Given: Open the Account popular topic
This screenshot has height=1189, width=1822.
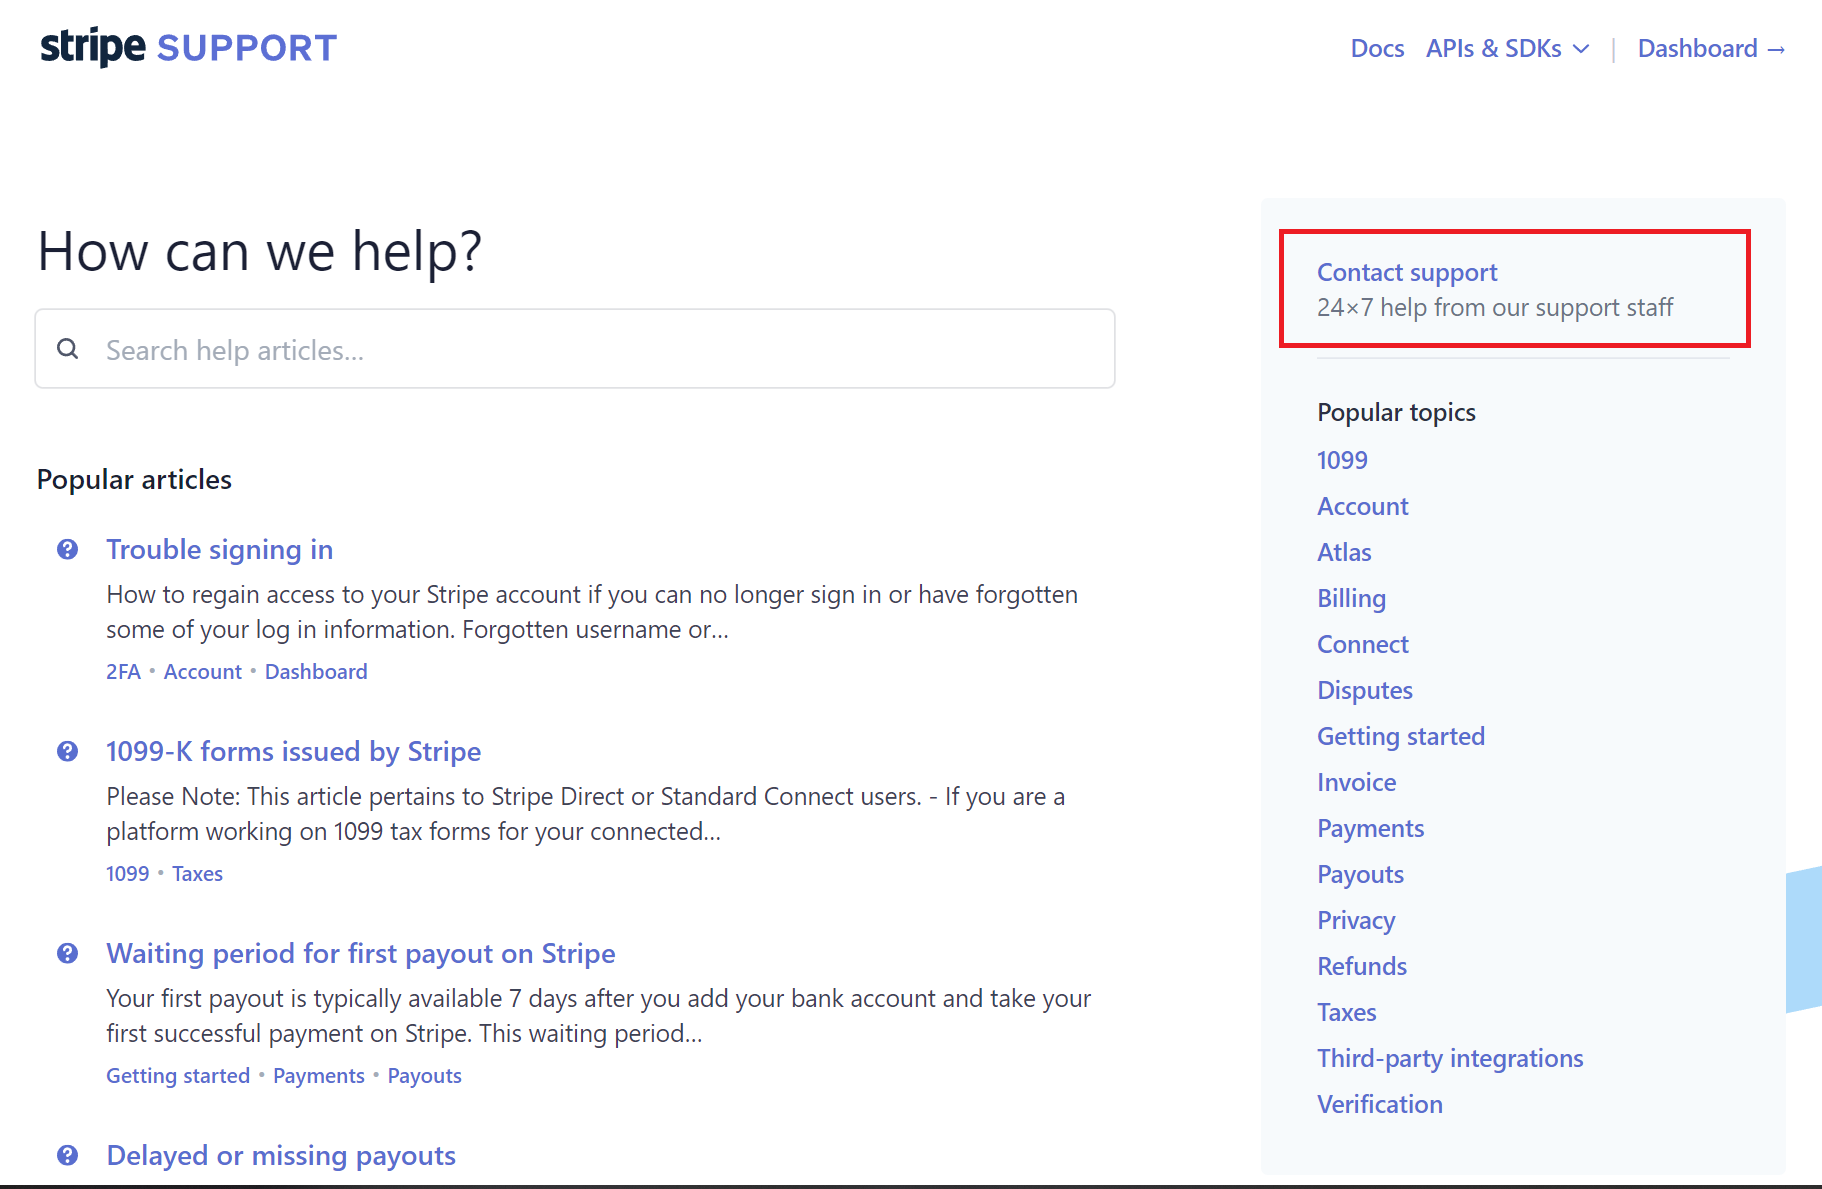Looking at the screenshot, I should click(1363, 506).
